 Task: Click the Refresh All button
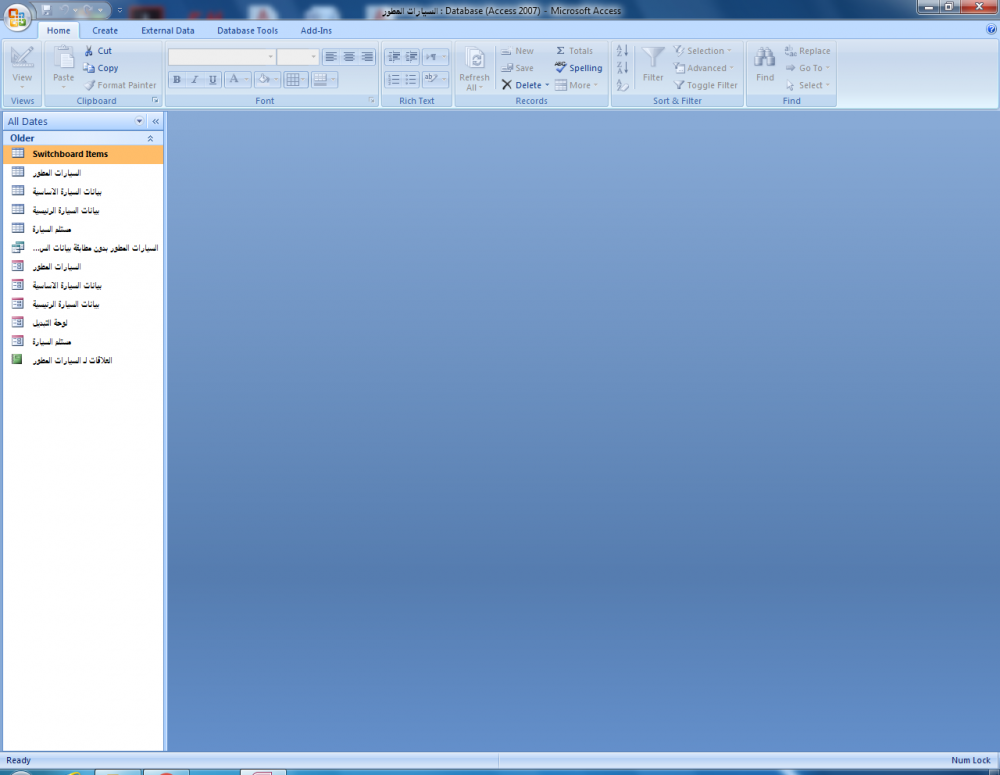pos(474,68)
